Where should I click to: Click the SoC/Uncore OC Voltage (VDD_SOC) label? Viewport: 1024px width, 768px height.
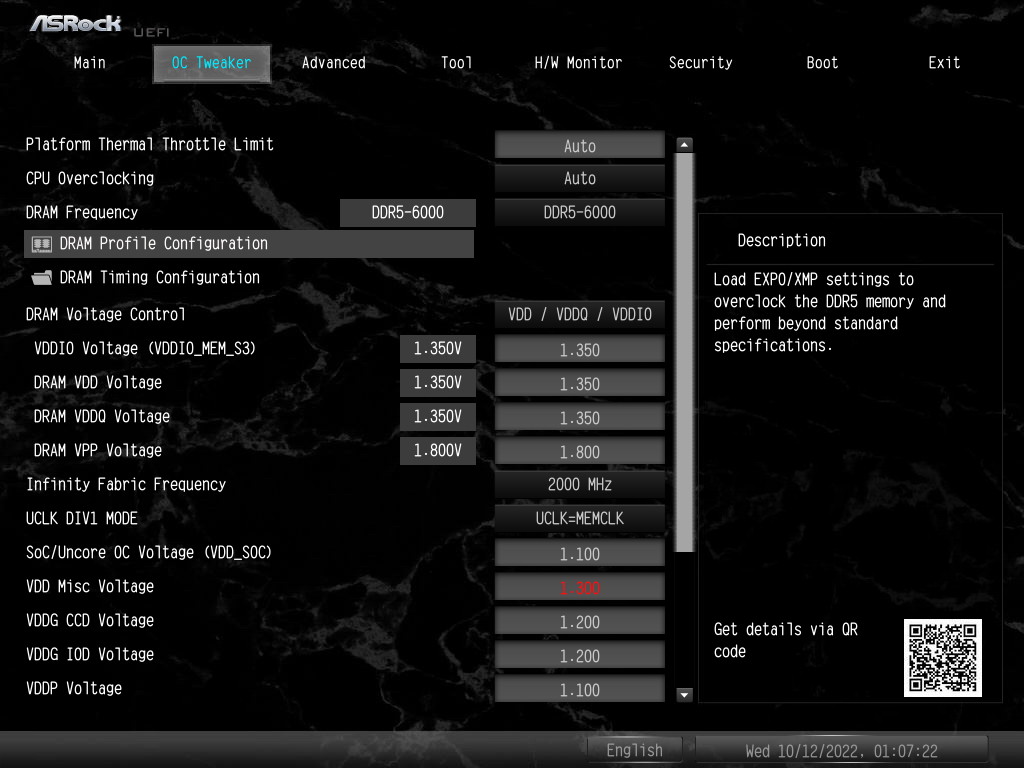(148, 552)
